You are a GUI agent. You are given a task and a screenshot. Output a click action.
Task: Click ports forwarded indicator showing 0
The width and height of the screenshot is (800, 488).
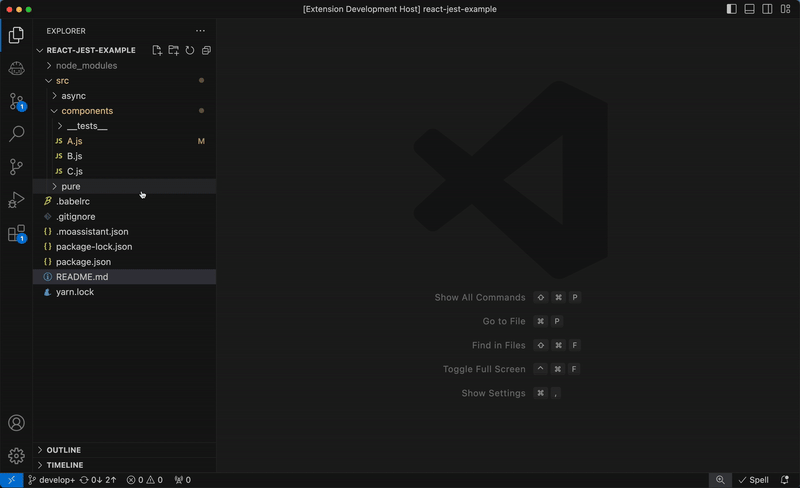pos(183,480)
